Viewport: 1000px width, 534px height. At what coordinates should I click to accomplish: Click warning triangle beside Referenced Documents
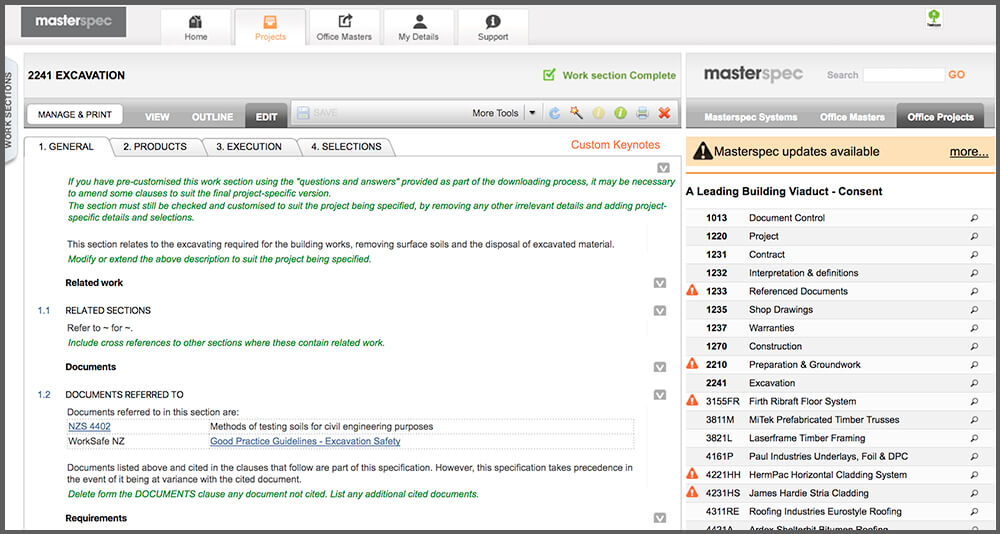(x=692, y=291)
